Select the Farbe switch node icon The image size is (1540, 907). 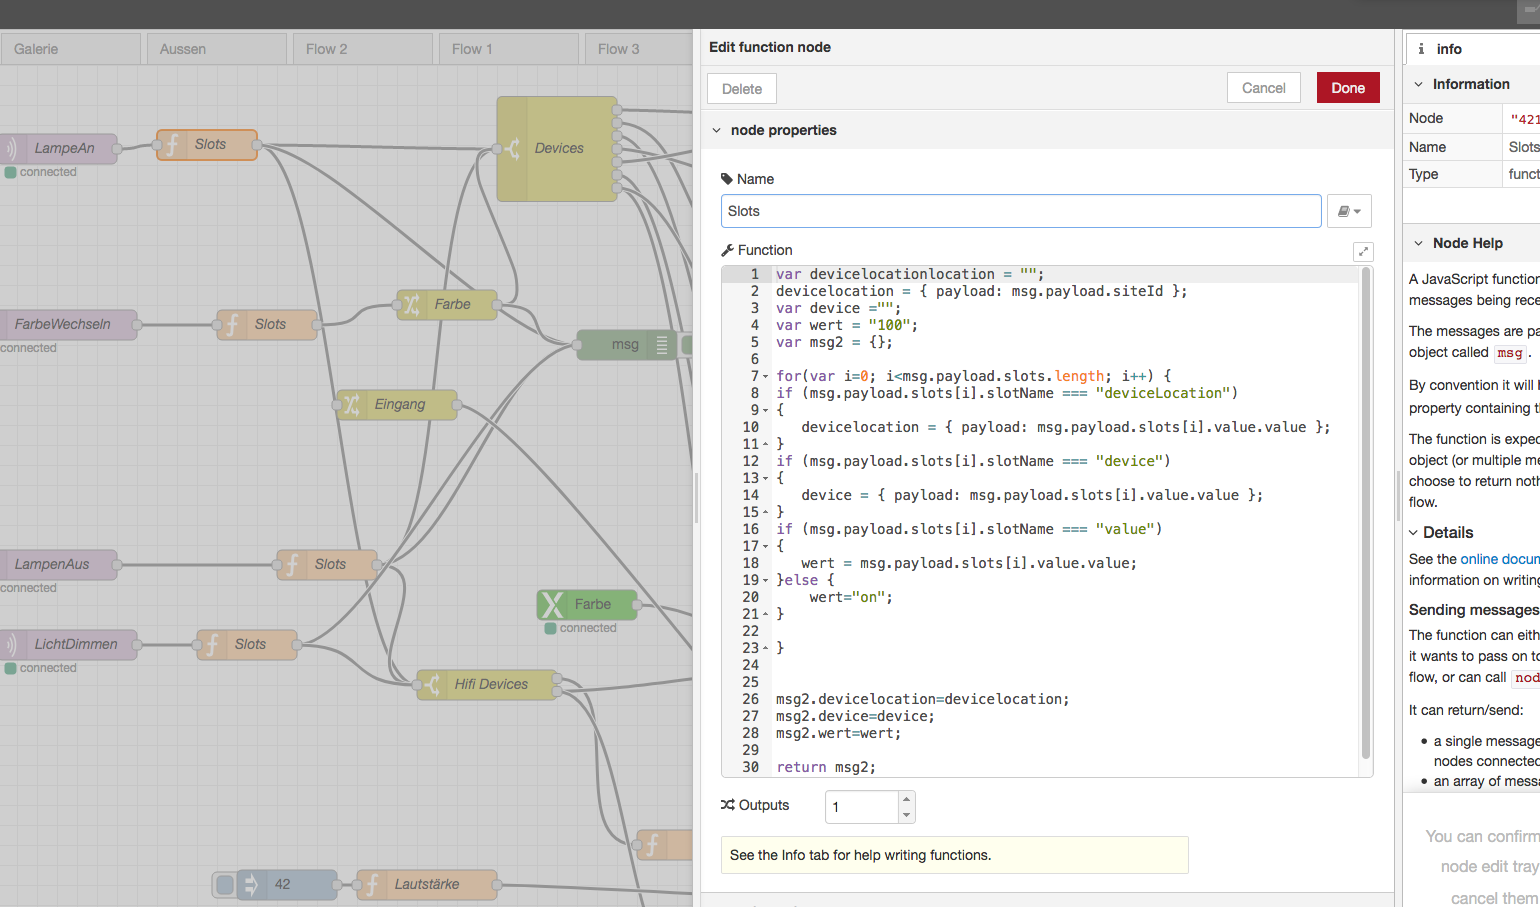click(411, 304)
